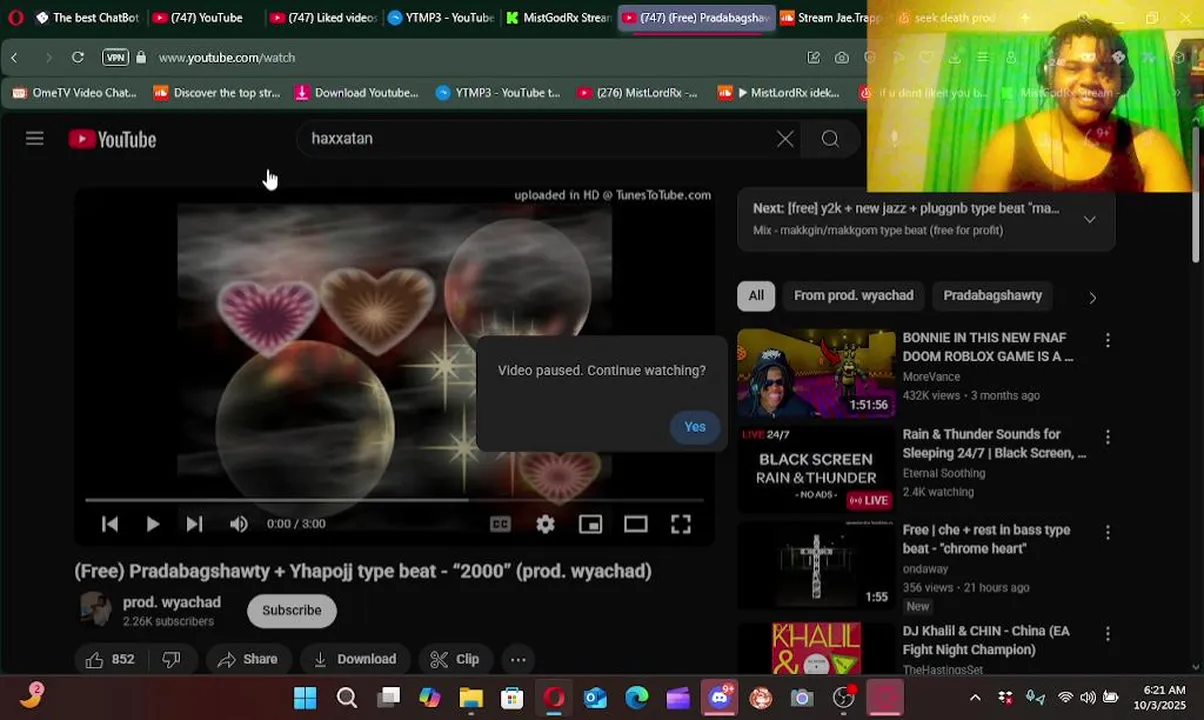
Task: Go to YouTube home via logo
Action: coord(112,139)
